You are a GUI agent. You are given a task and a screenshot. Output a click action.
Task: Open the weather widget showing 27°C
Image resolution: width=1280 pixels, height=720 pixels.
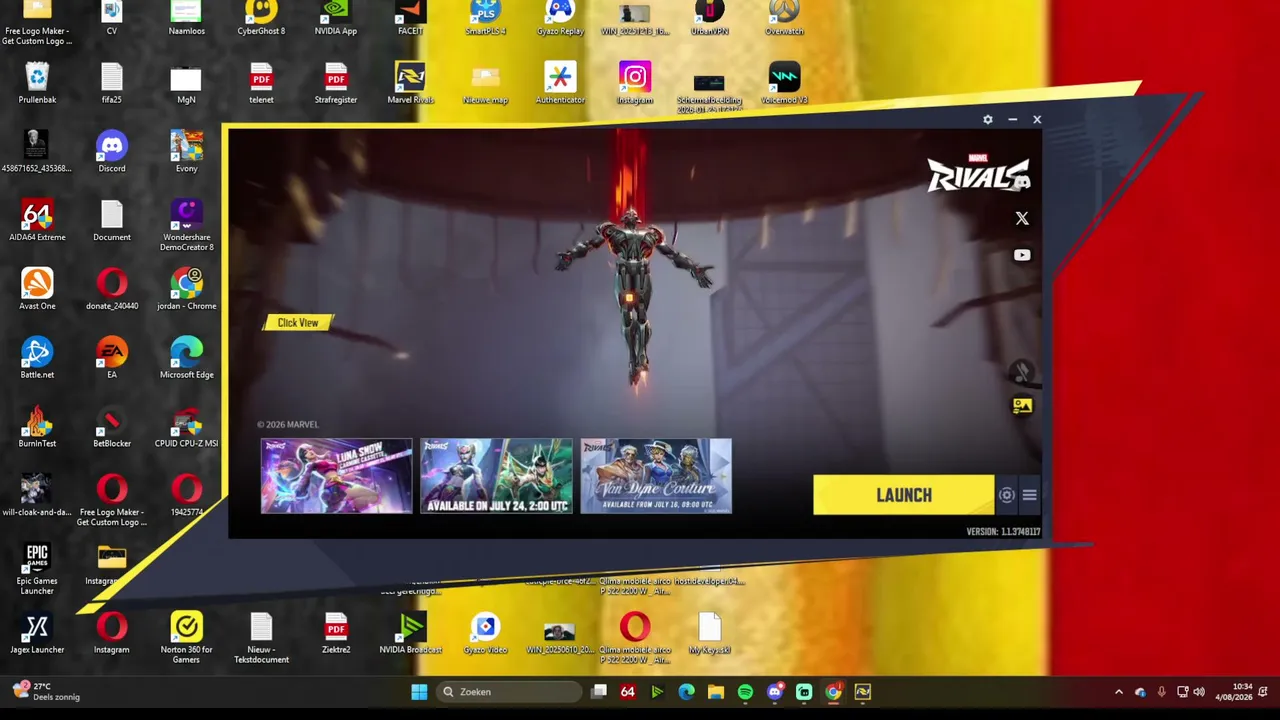[x=46, y=691]
